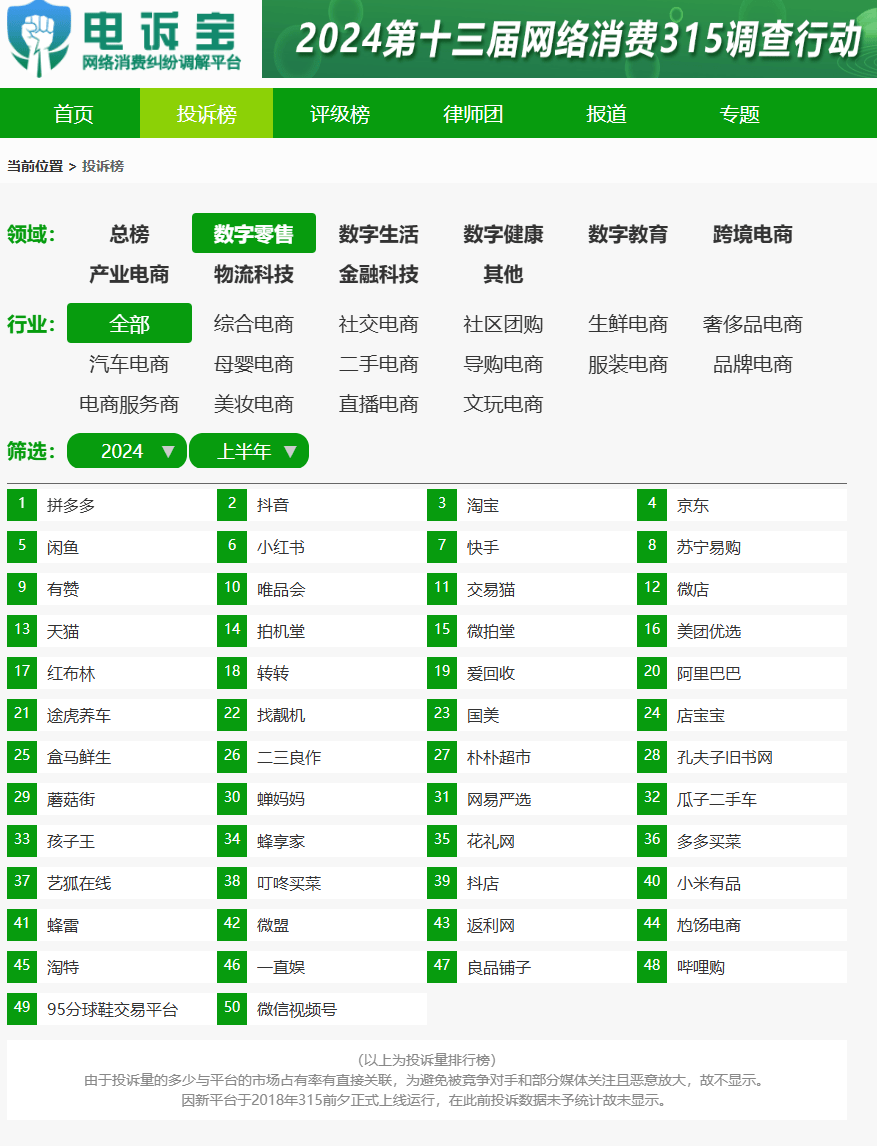Open the rank 7 entry 快手

(532, 547)
